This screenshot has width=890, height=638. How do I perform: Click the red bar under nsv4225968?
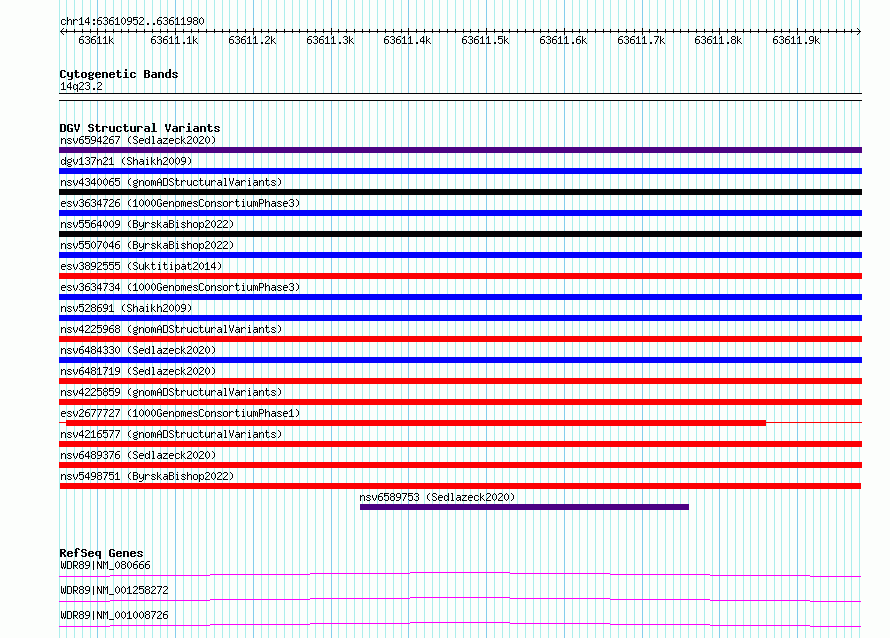coord(460,339)
